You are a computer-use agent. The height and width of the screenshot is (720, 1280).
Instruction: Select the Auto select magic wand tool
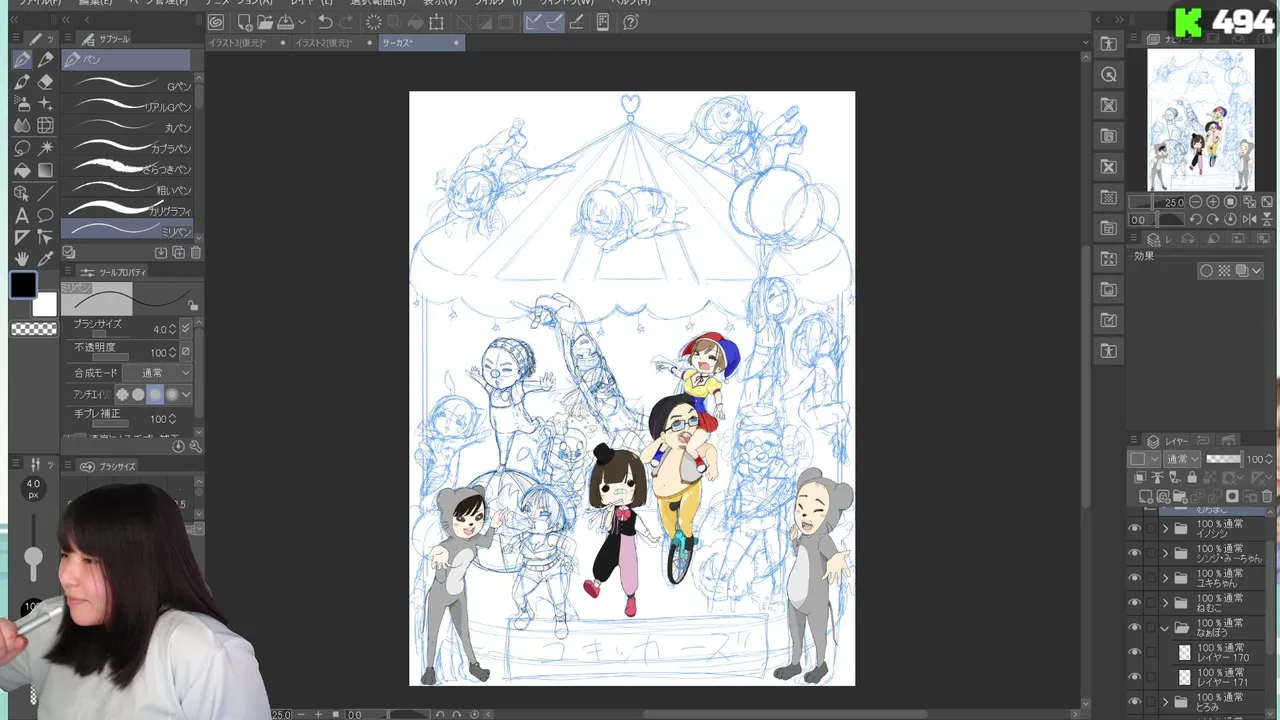tap(45, 148)
